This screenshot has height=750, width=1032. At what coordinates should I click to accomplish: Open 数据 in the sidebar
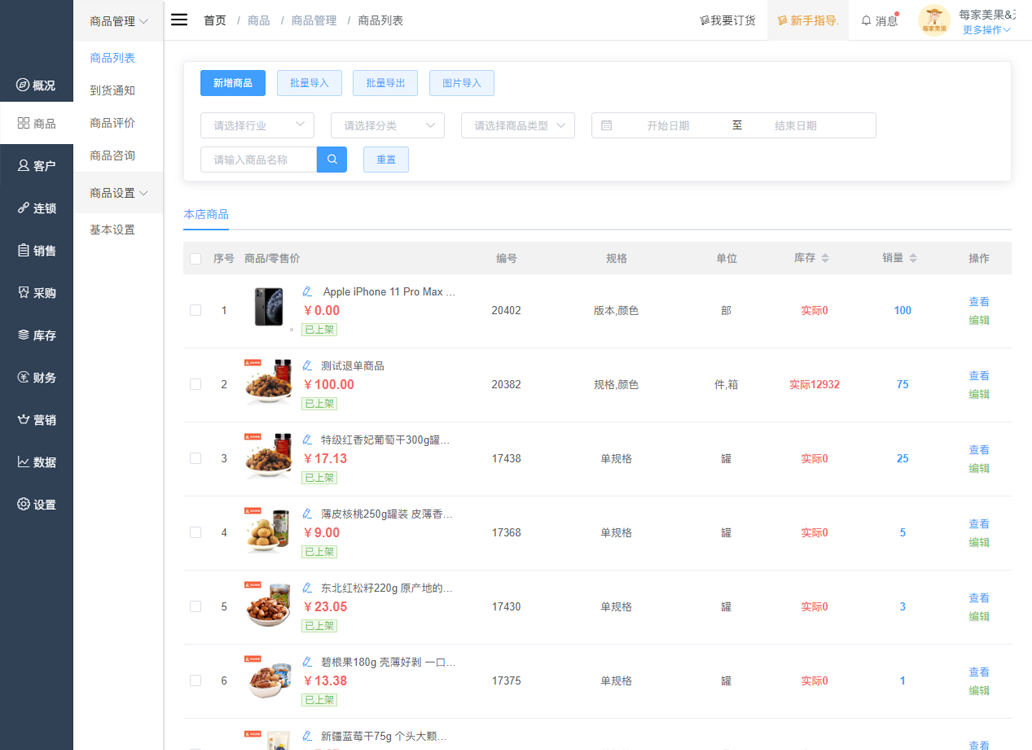pos(36,462)
